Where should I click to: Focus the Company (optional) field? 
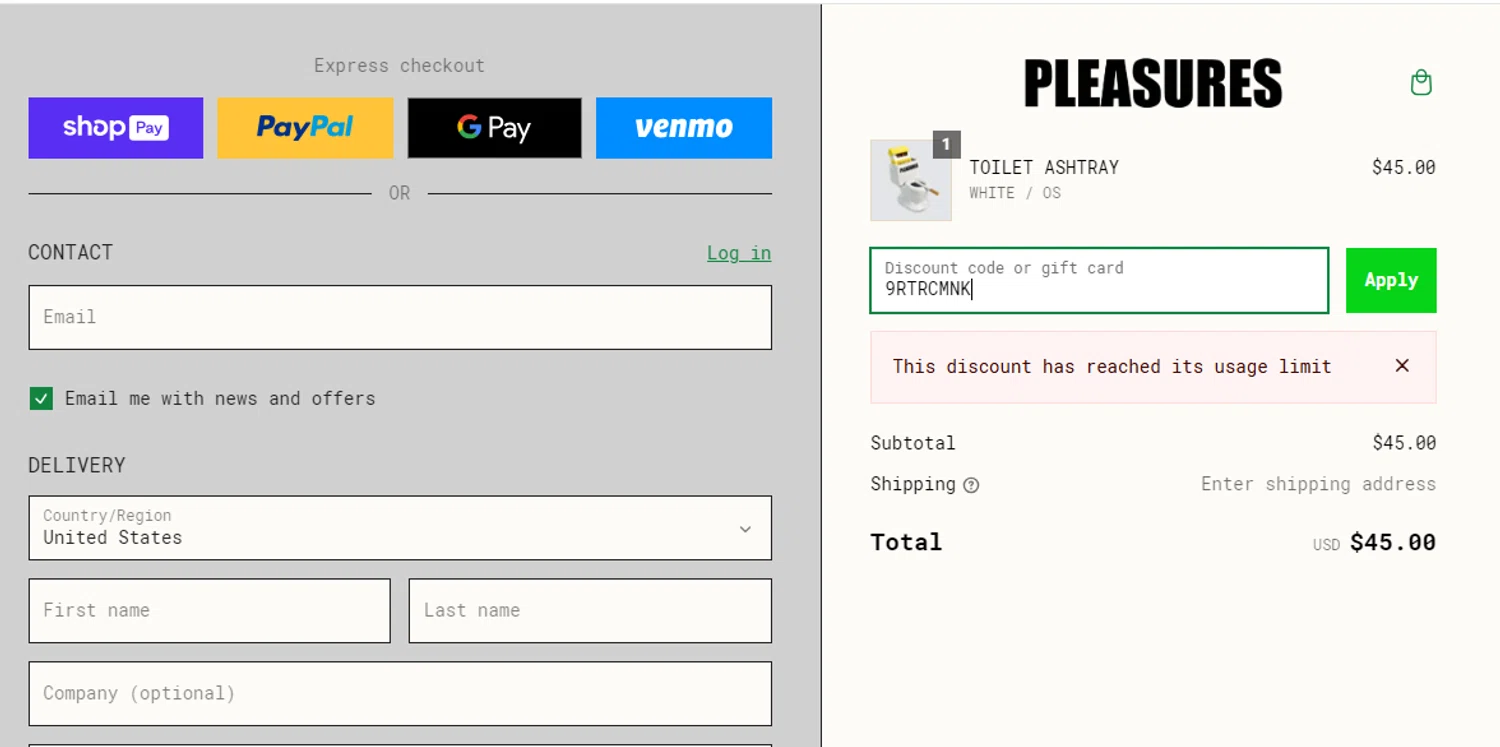(400, 693)
